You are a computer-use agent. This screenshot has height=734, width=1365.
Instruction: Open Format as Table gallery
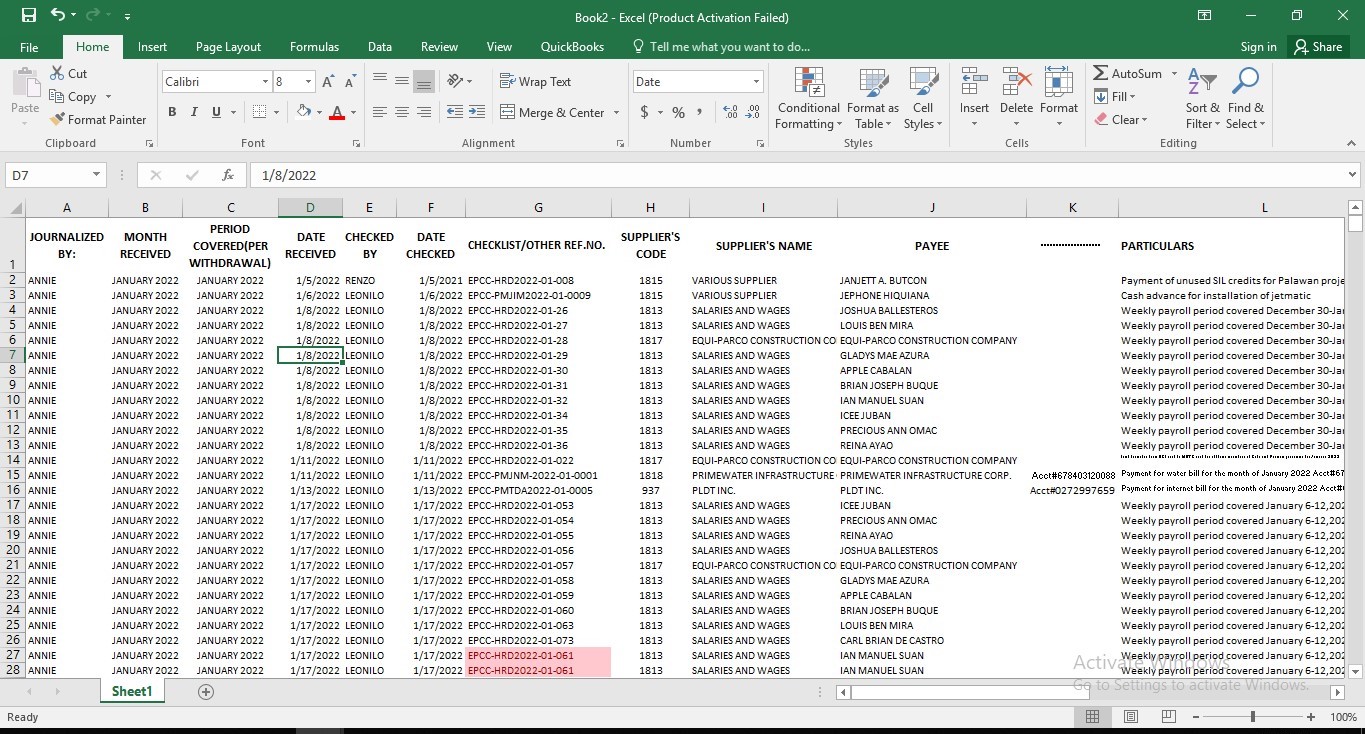tap(872, 99)
